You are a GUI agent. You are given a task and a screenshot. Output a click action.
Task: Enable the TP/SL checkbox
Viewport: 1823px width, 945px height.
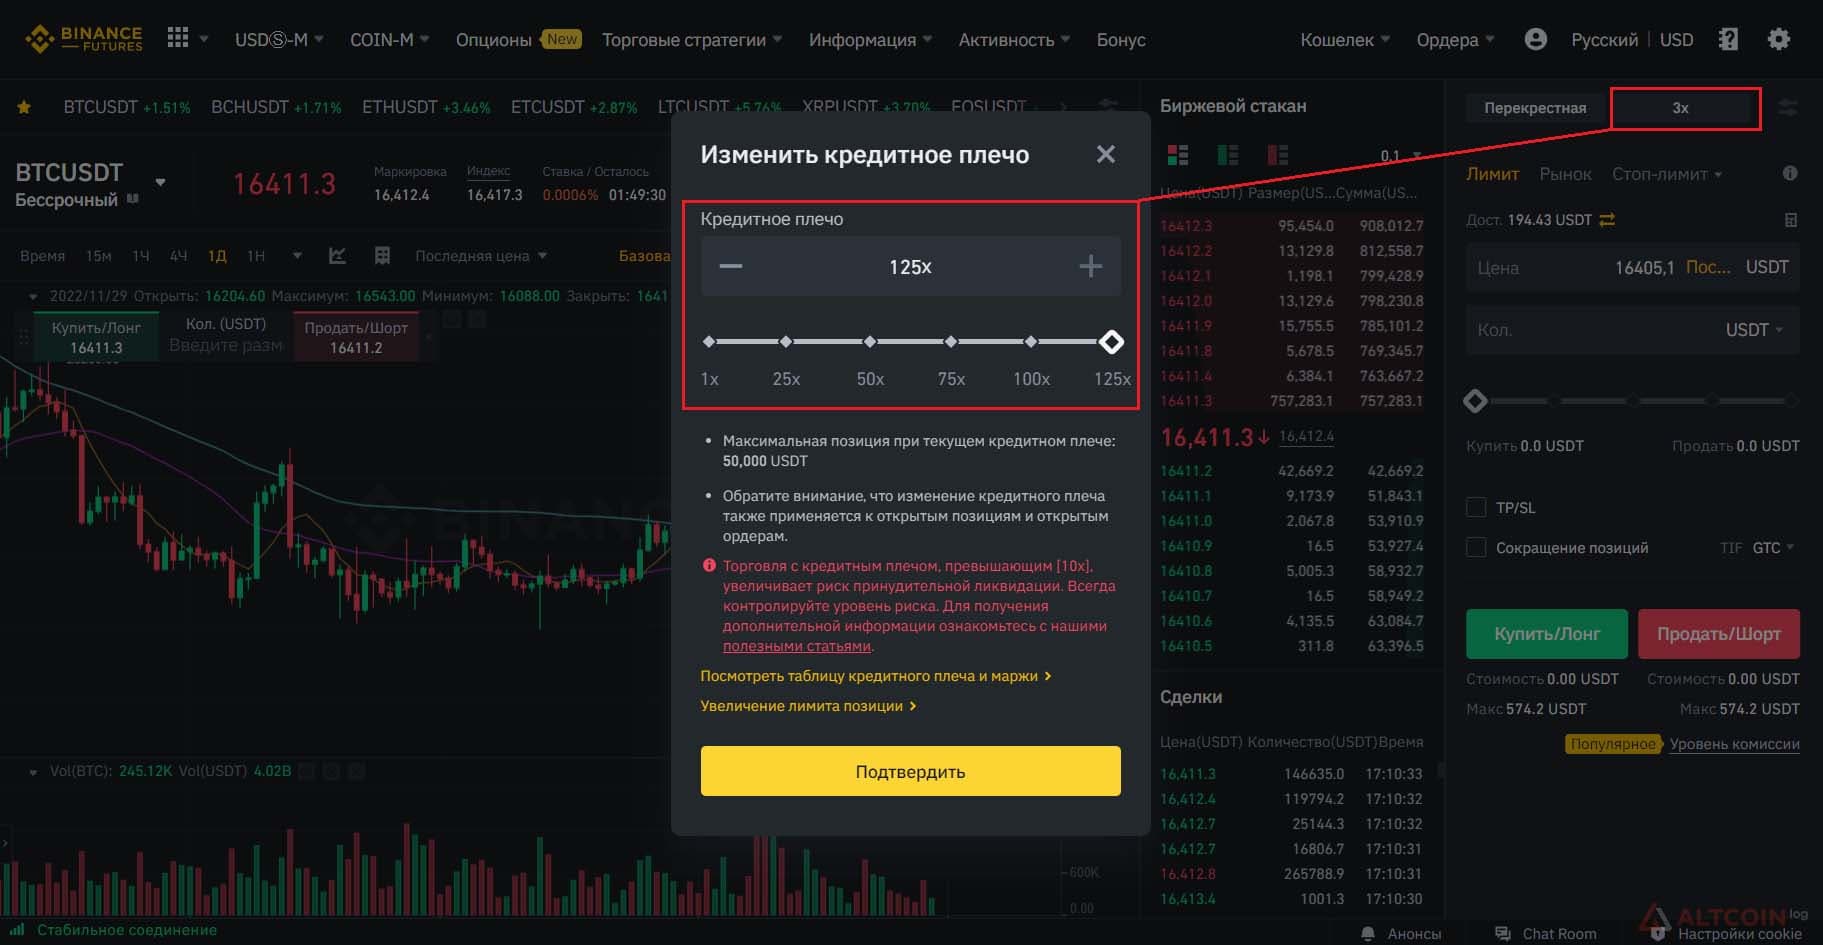click(1476, 507)
